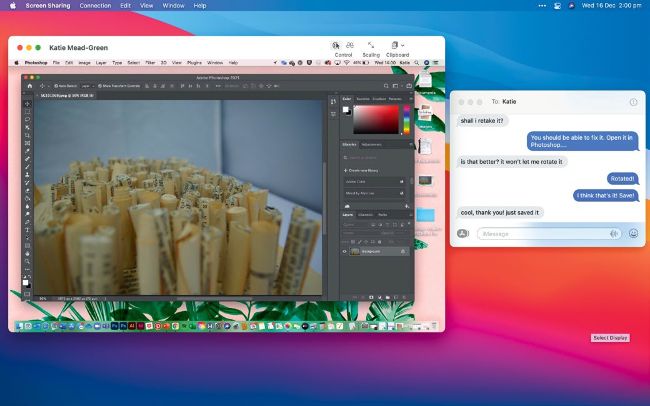Image resolution: width=650 pixels, height=406 pixels.
Task: Toggle Show Transform Controls checkbox
Action: pos(101,86)
